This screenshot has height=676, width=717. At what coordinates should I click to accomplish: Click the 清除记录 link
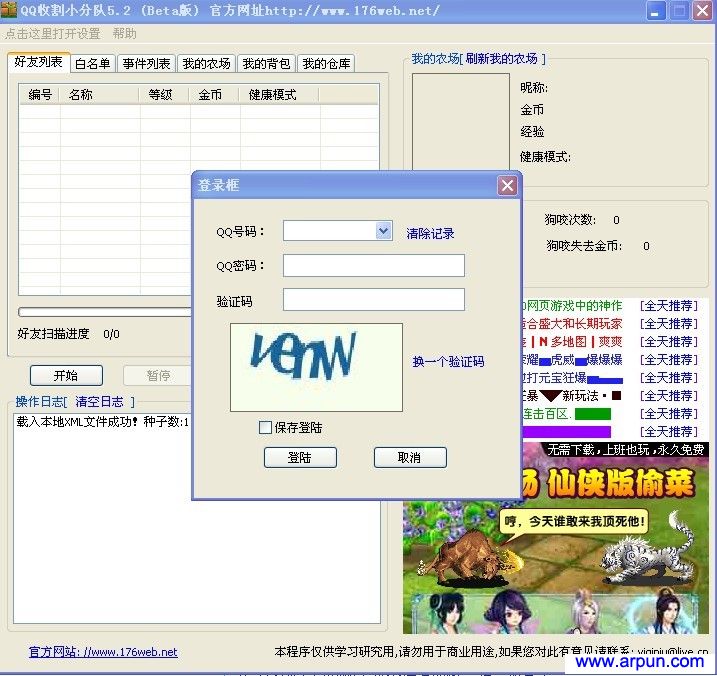click(430, 234)
